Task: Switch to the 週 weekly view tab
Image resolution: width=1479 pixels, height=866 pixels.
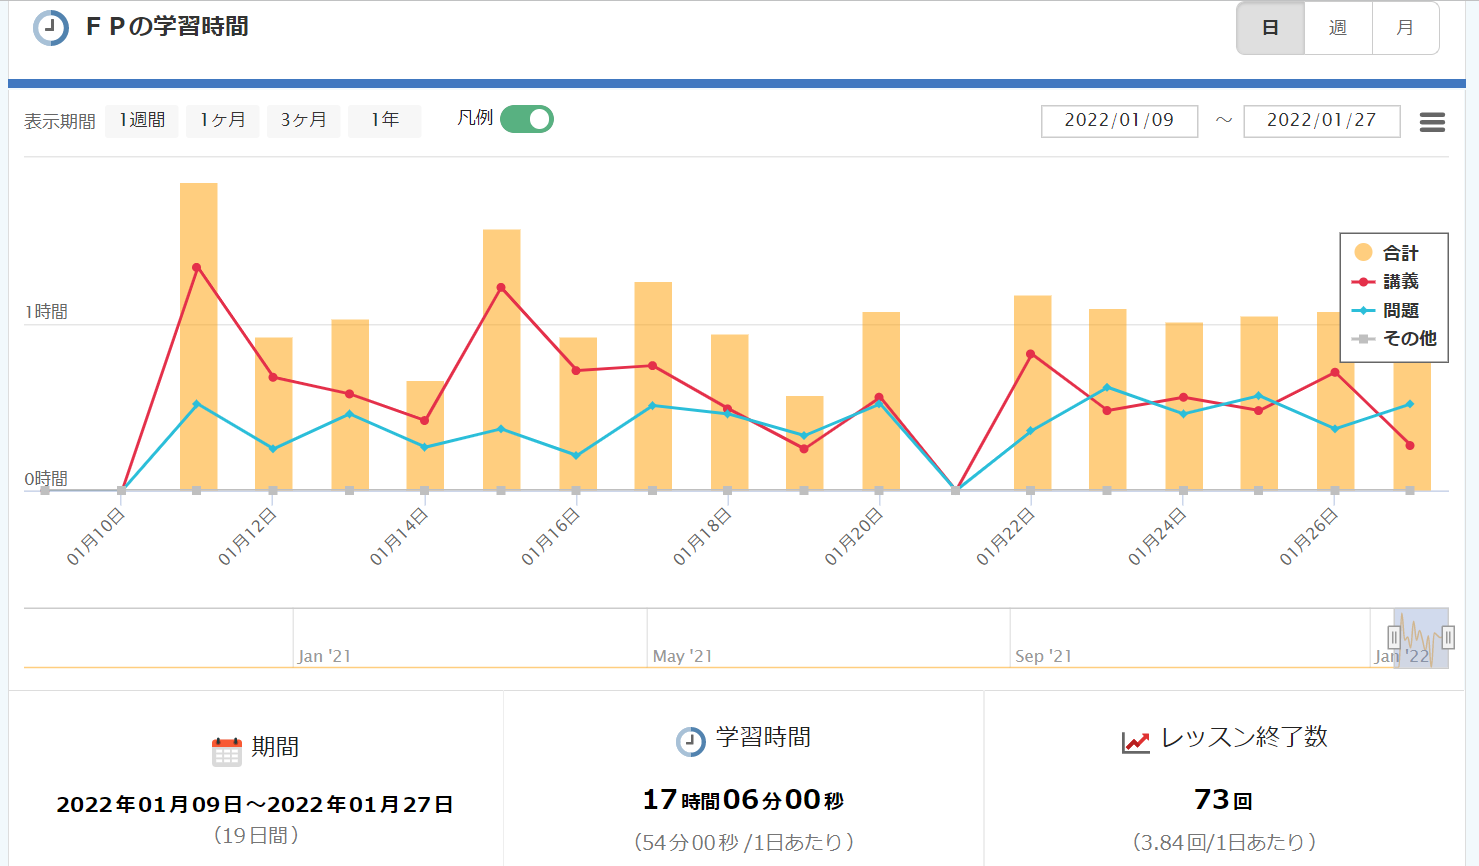Action: (x=1338, y=28)
